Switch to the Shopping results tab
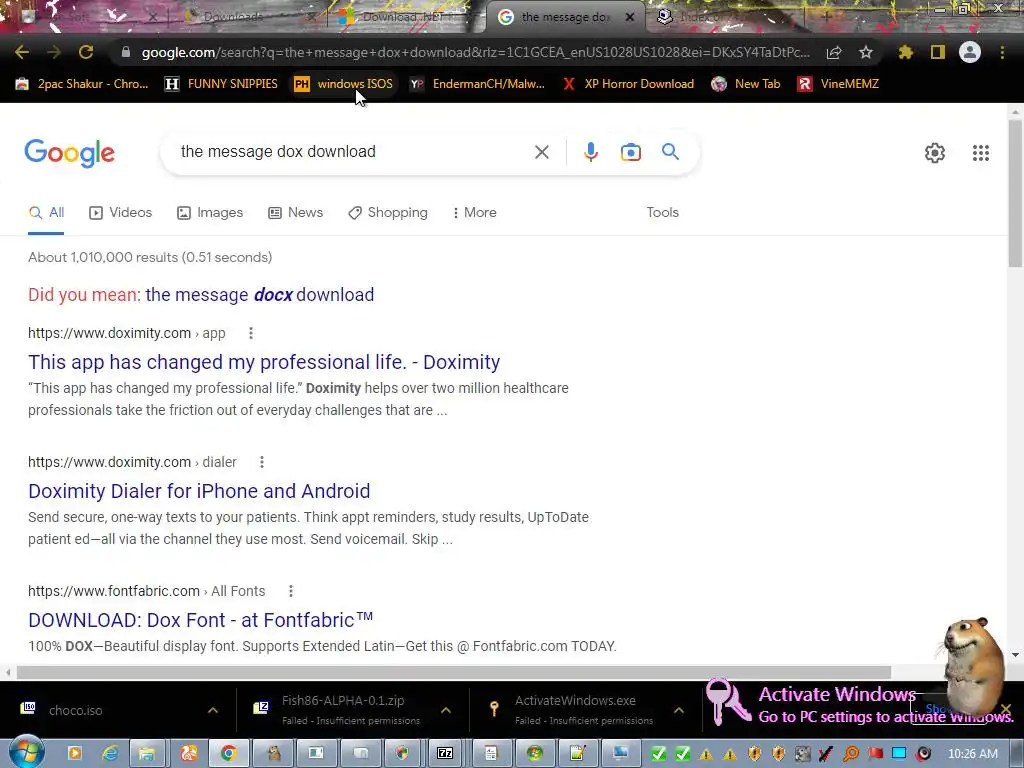The image size is (1024, 768). tap(388, 213)
